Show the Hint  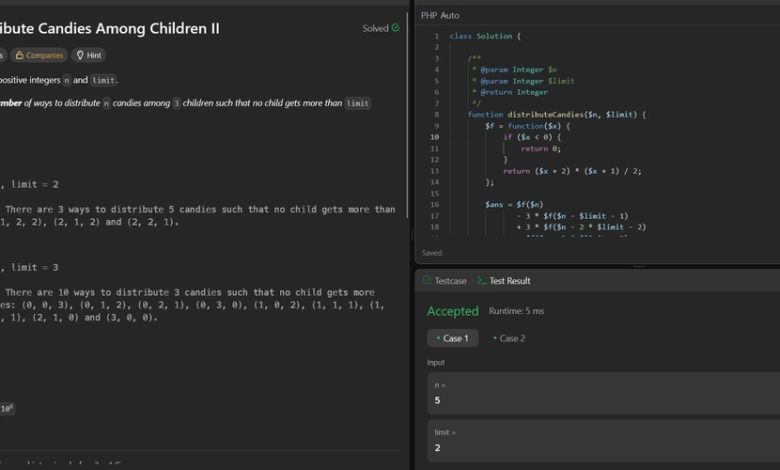pos(89,55)
